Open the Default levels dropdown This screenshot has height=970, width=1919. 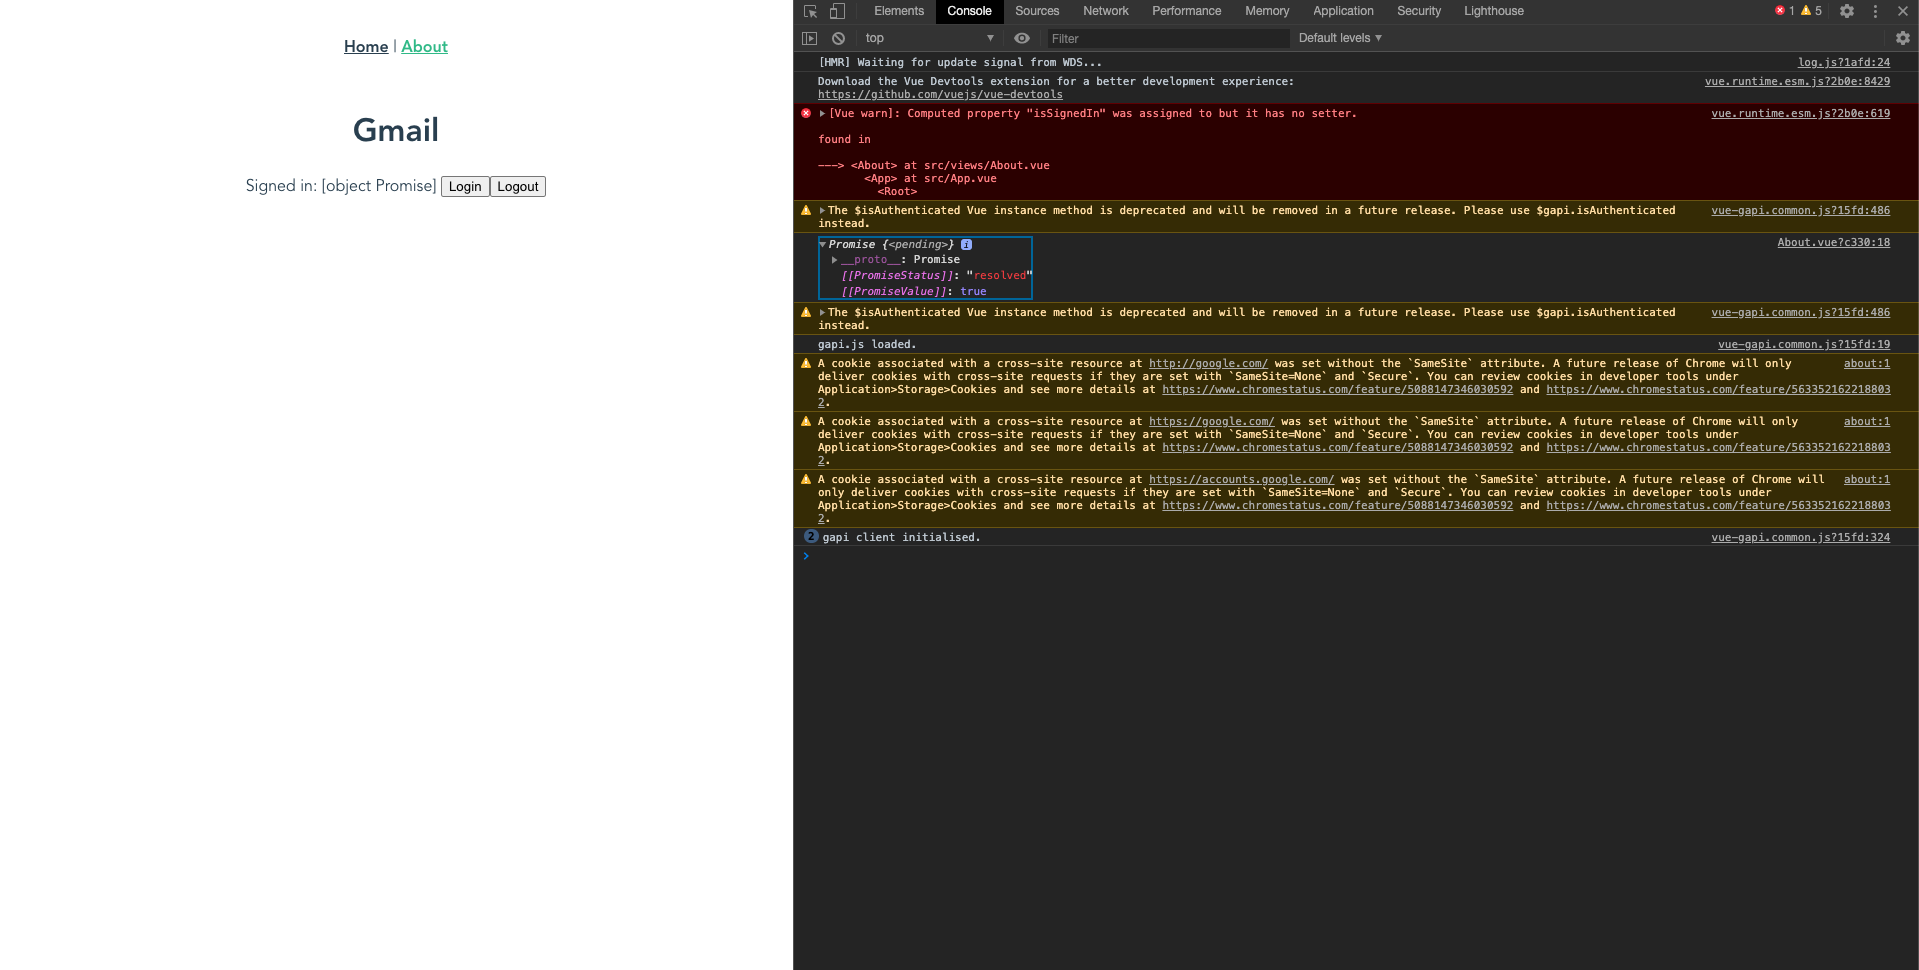coord(1338,38)
